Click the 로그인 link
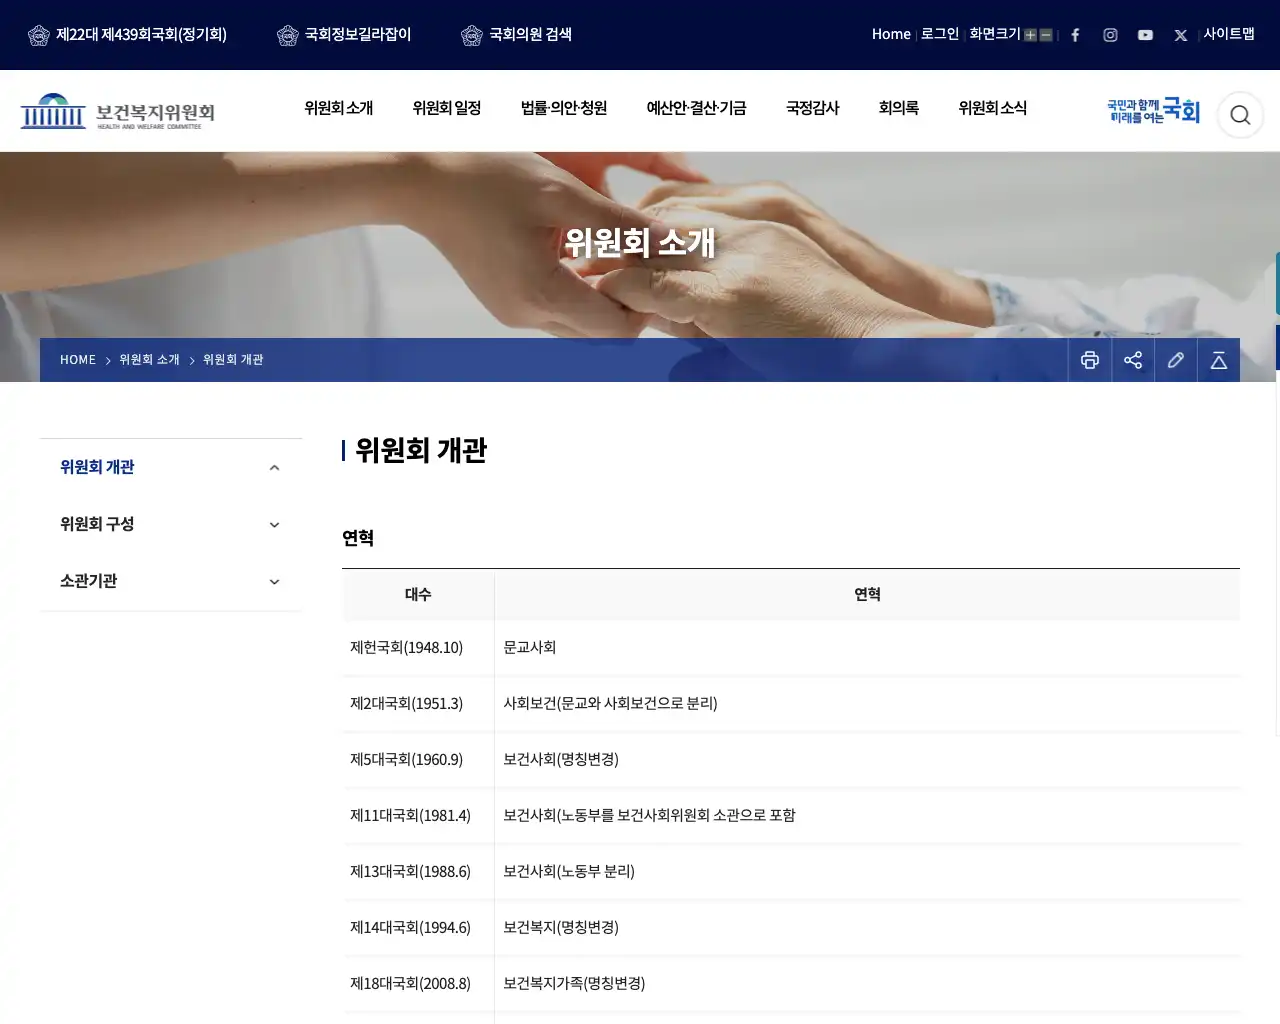The image size is (1280, 1024). pyautogui.click(x=940, y=34)
